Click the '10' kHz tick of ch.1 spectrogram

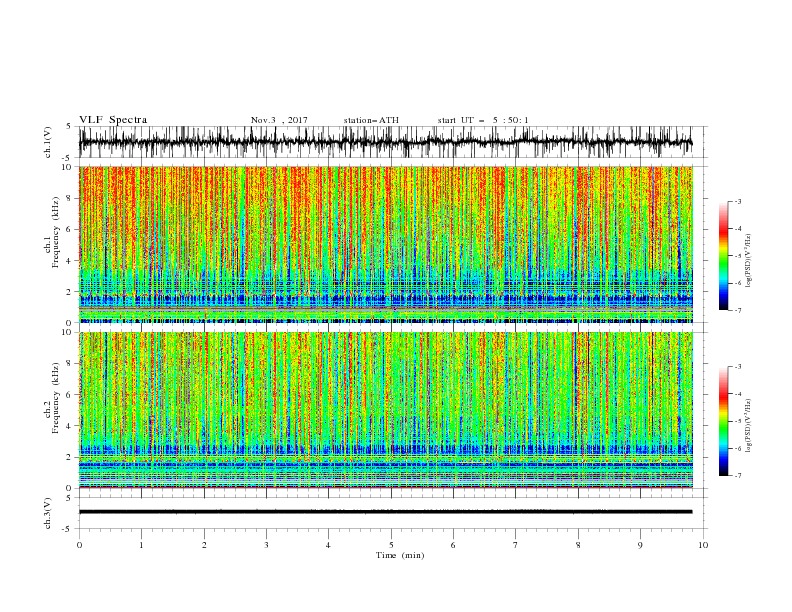click(x=68, y=167)
